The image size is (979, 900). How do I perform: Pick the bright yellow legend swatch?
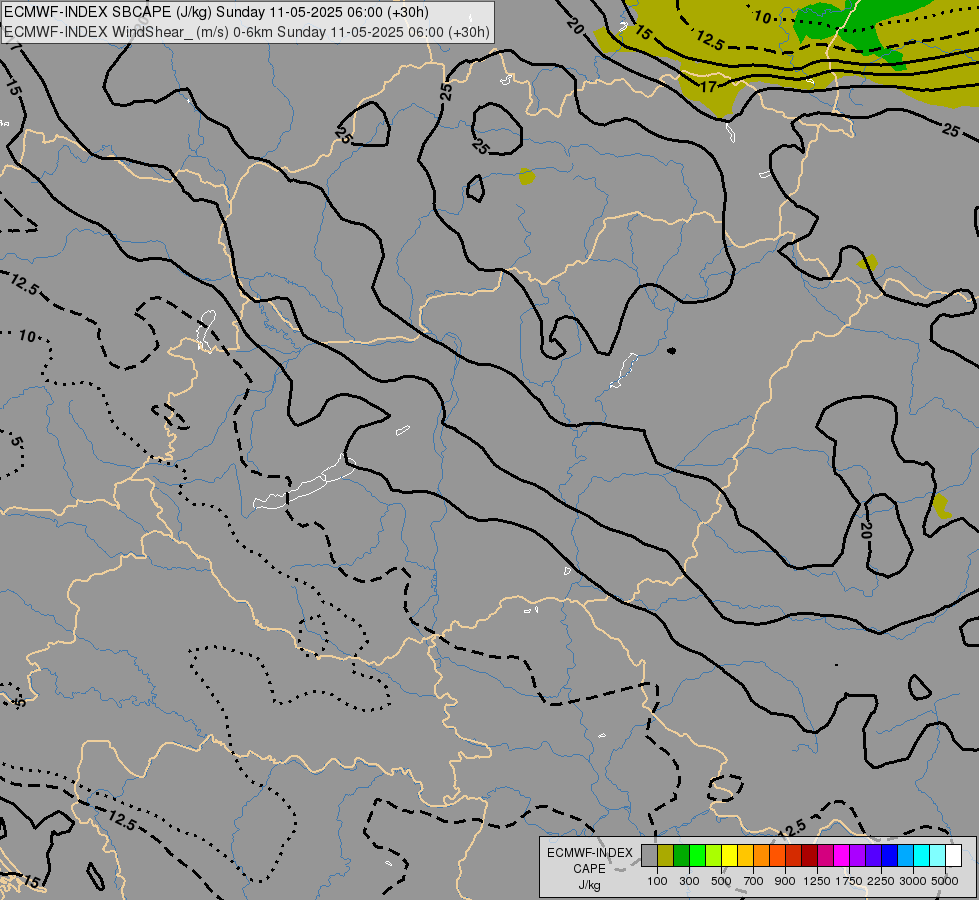pyautogui.click(x=729, y=855)
